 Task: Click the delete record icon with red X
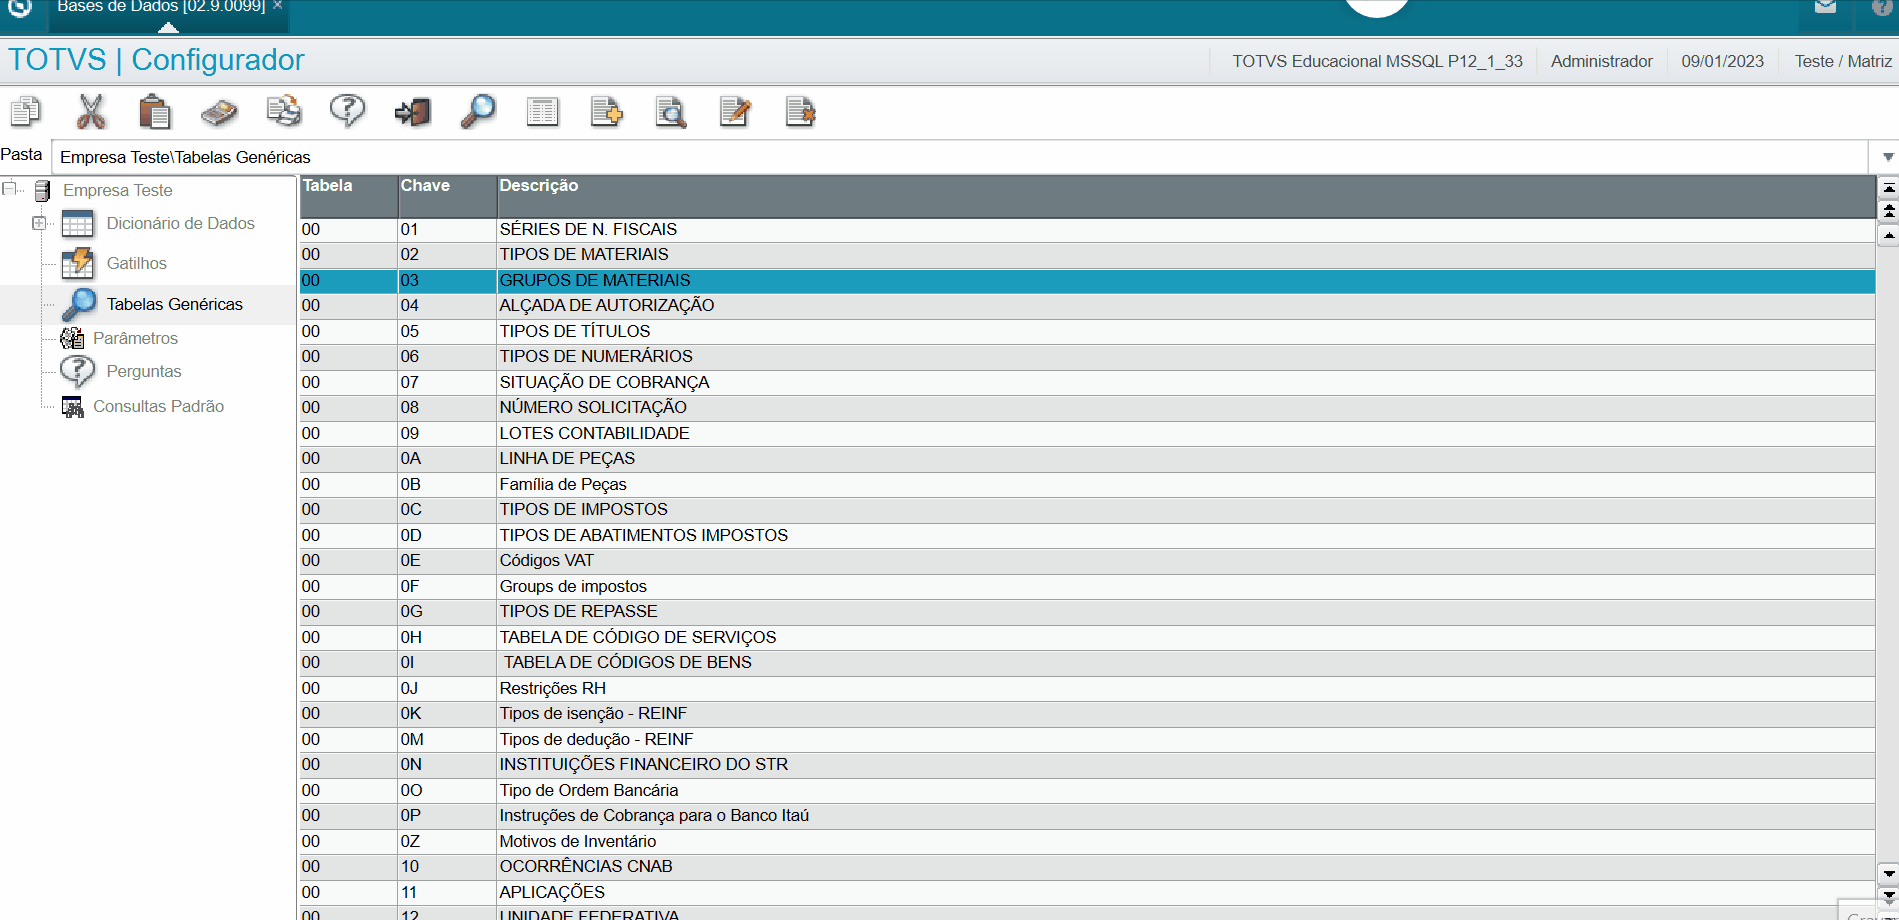click(x=800, y=112)
